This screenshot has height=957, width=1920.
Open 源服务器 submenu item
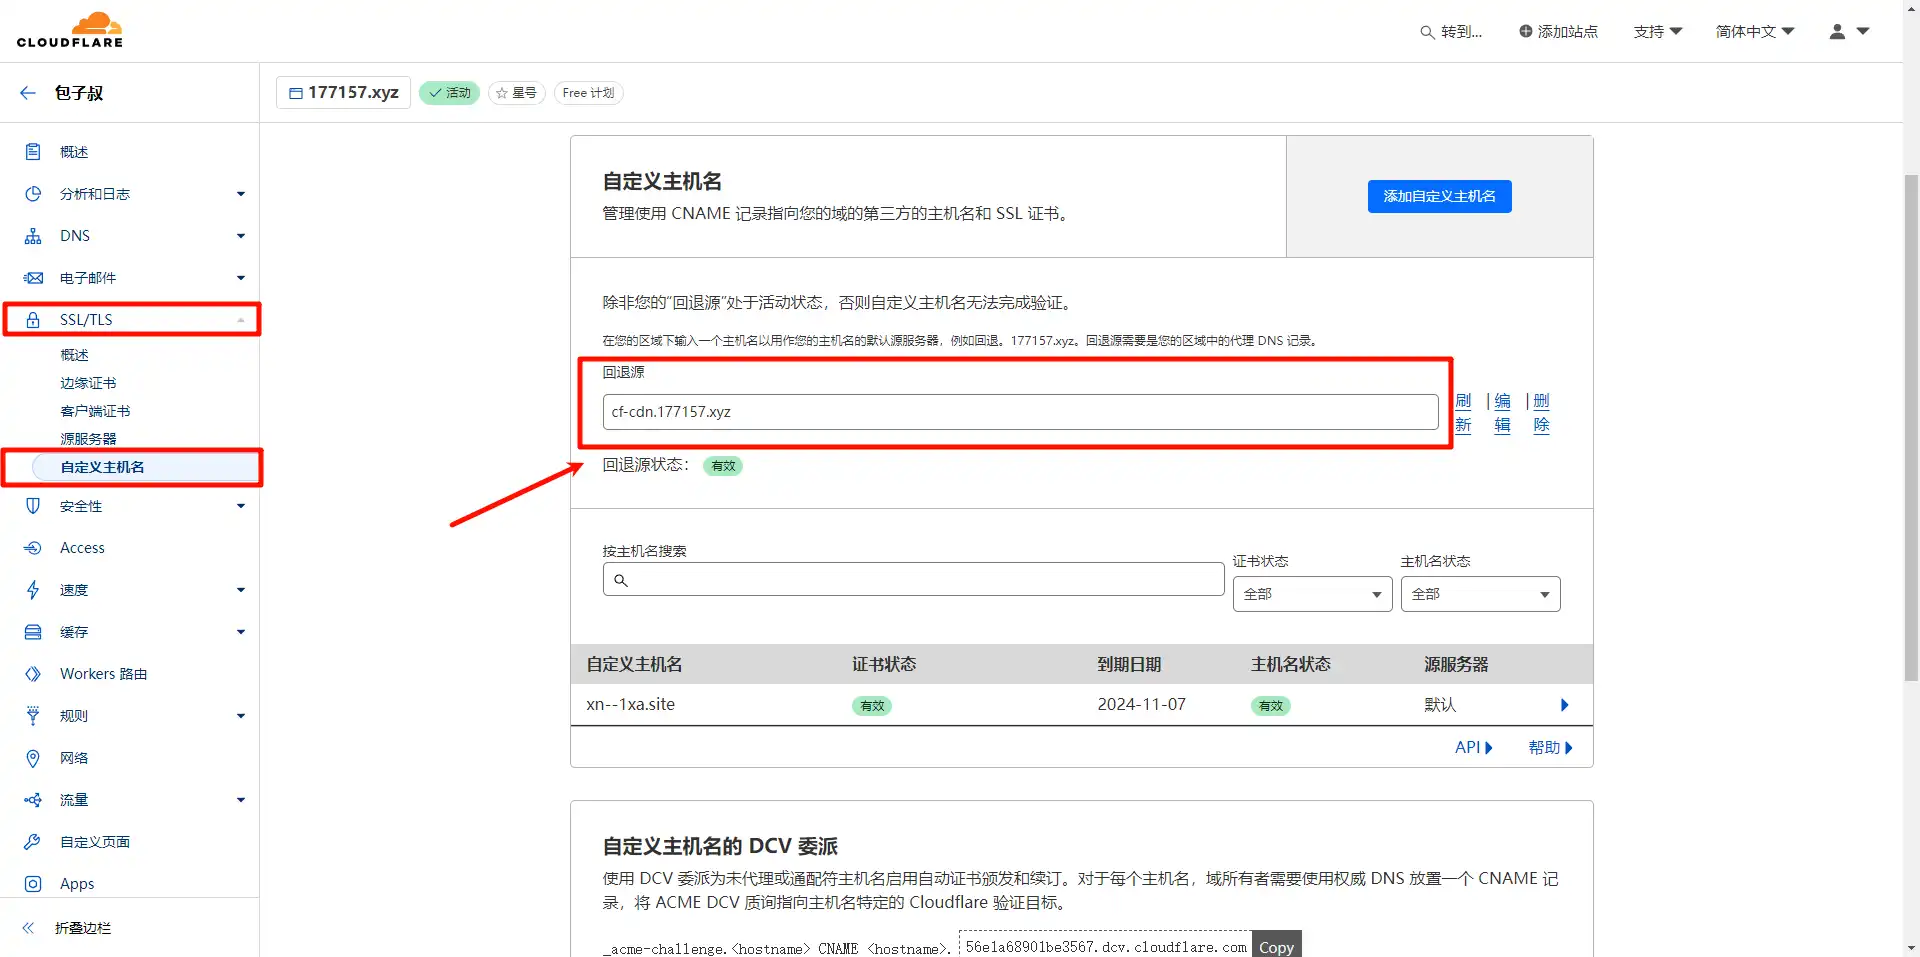pyautogui.click(x=88, y=439)
